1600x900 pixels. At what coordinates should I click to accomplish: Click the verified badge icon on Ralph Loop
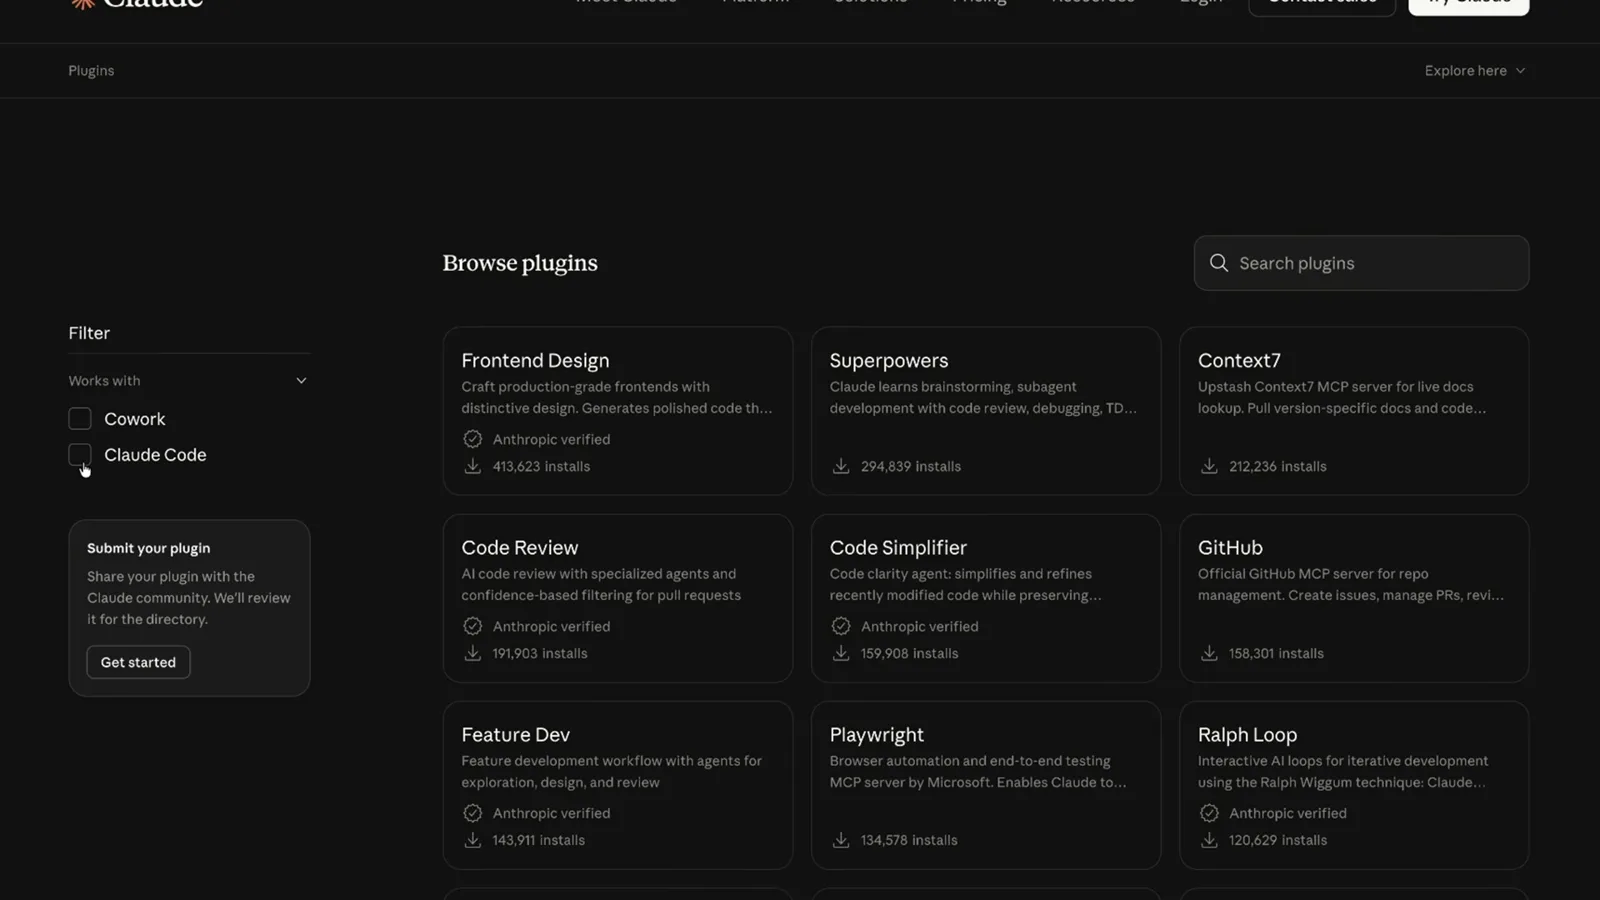(x=1209, y=813)
